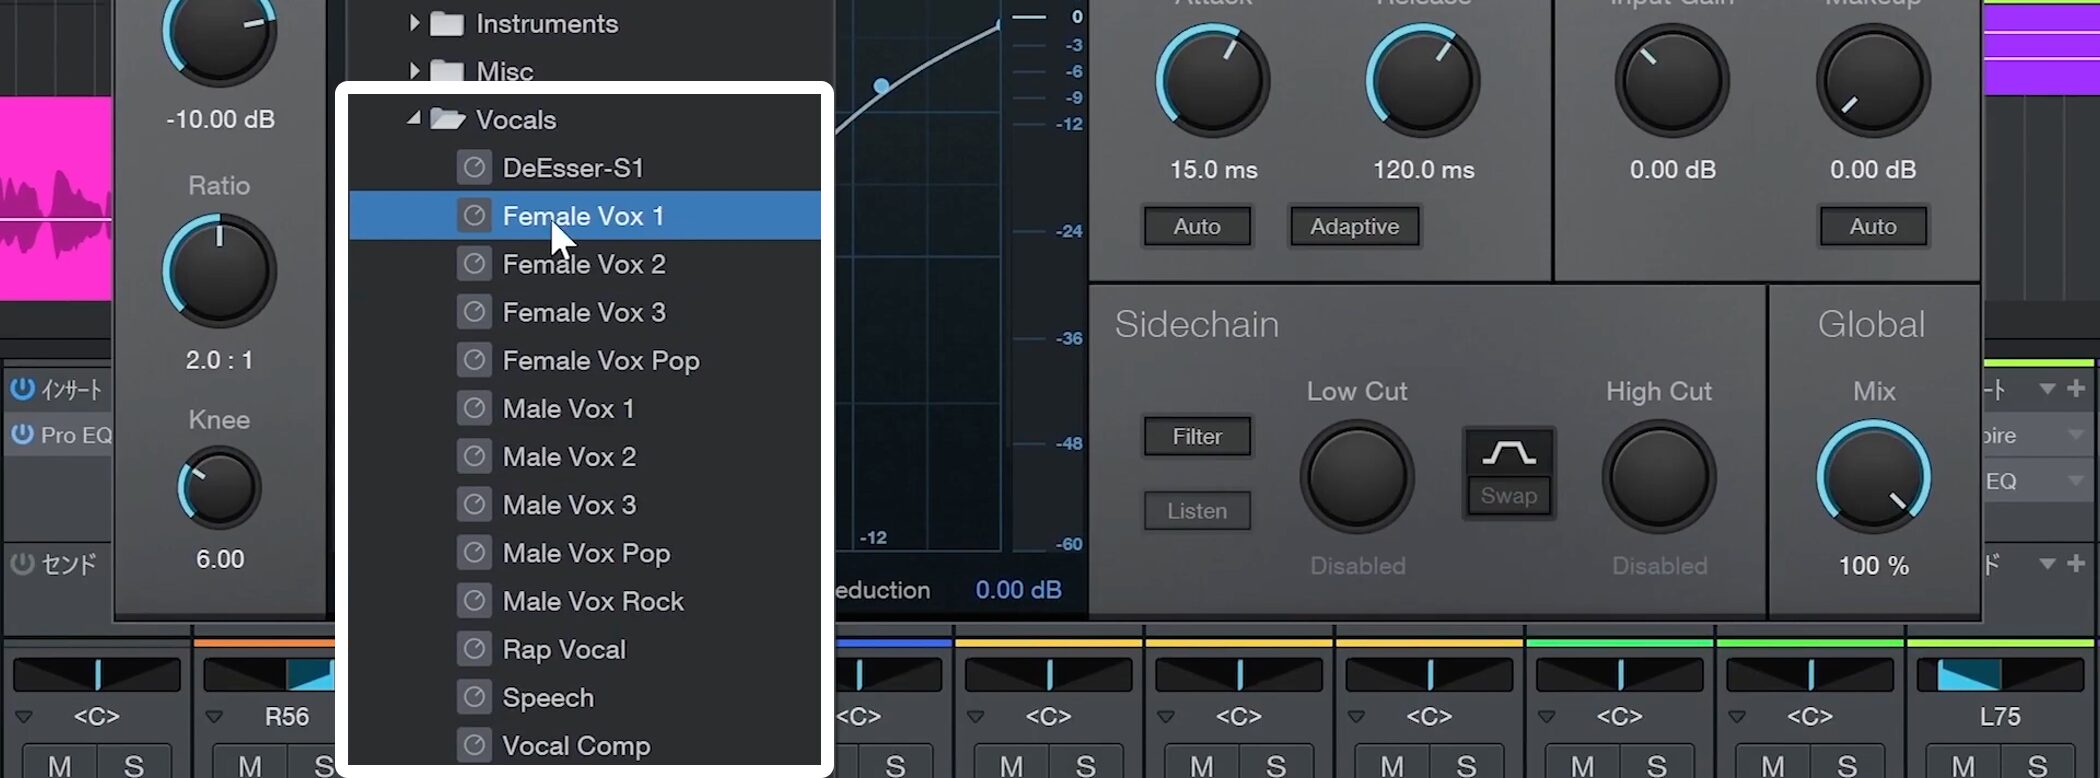This screenshot has height=778, width=2100.
Task: Click the preset icon next to Rap Vocal
Action: tap(474, 649)
